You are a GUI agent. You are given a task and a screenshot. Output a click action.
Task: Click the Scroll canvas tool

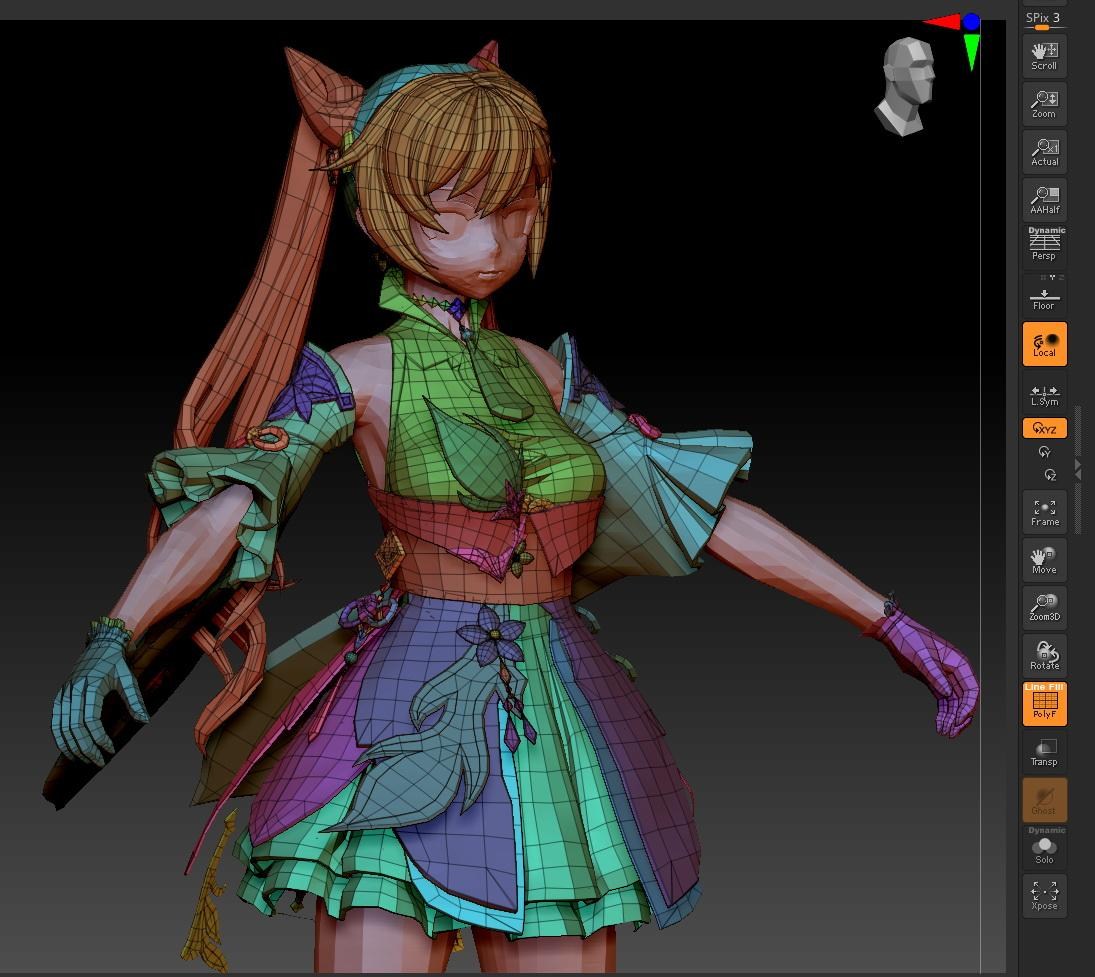point(1044,56)
